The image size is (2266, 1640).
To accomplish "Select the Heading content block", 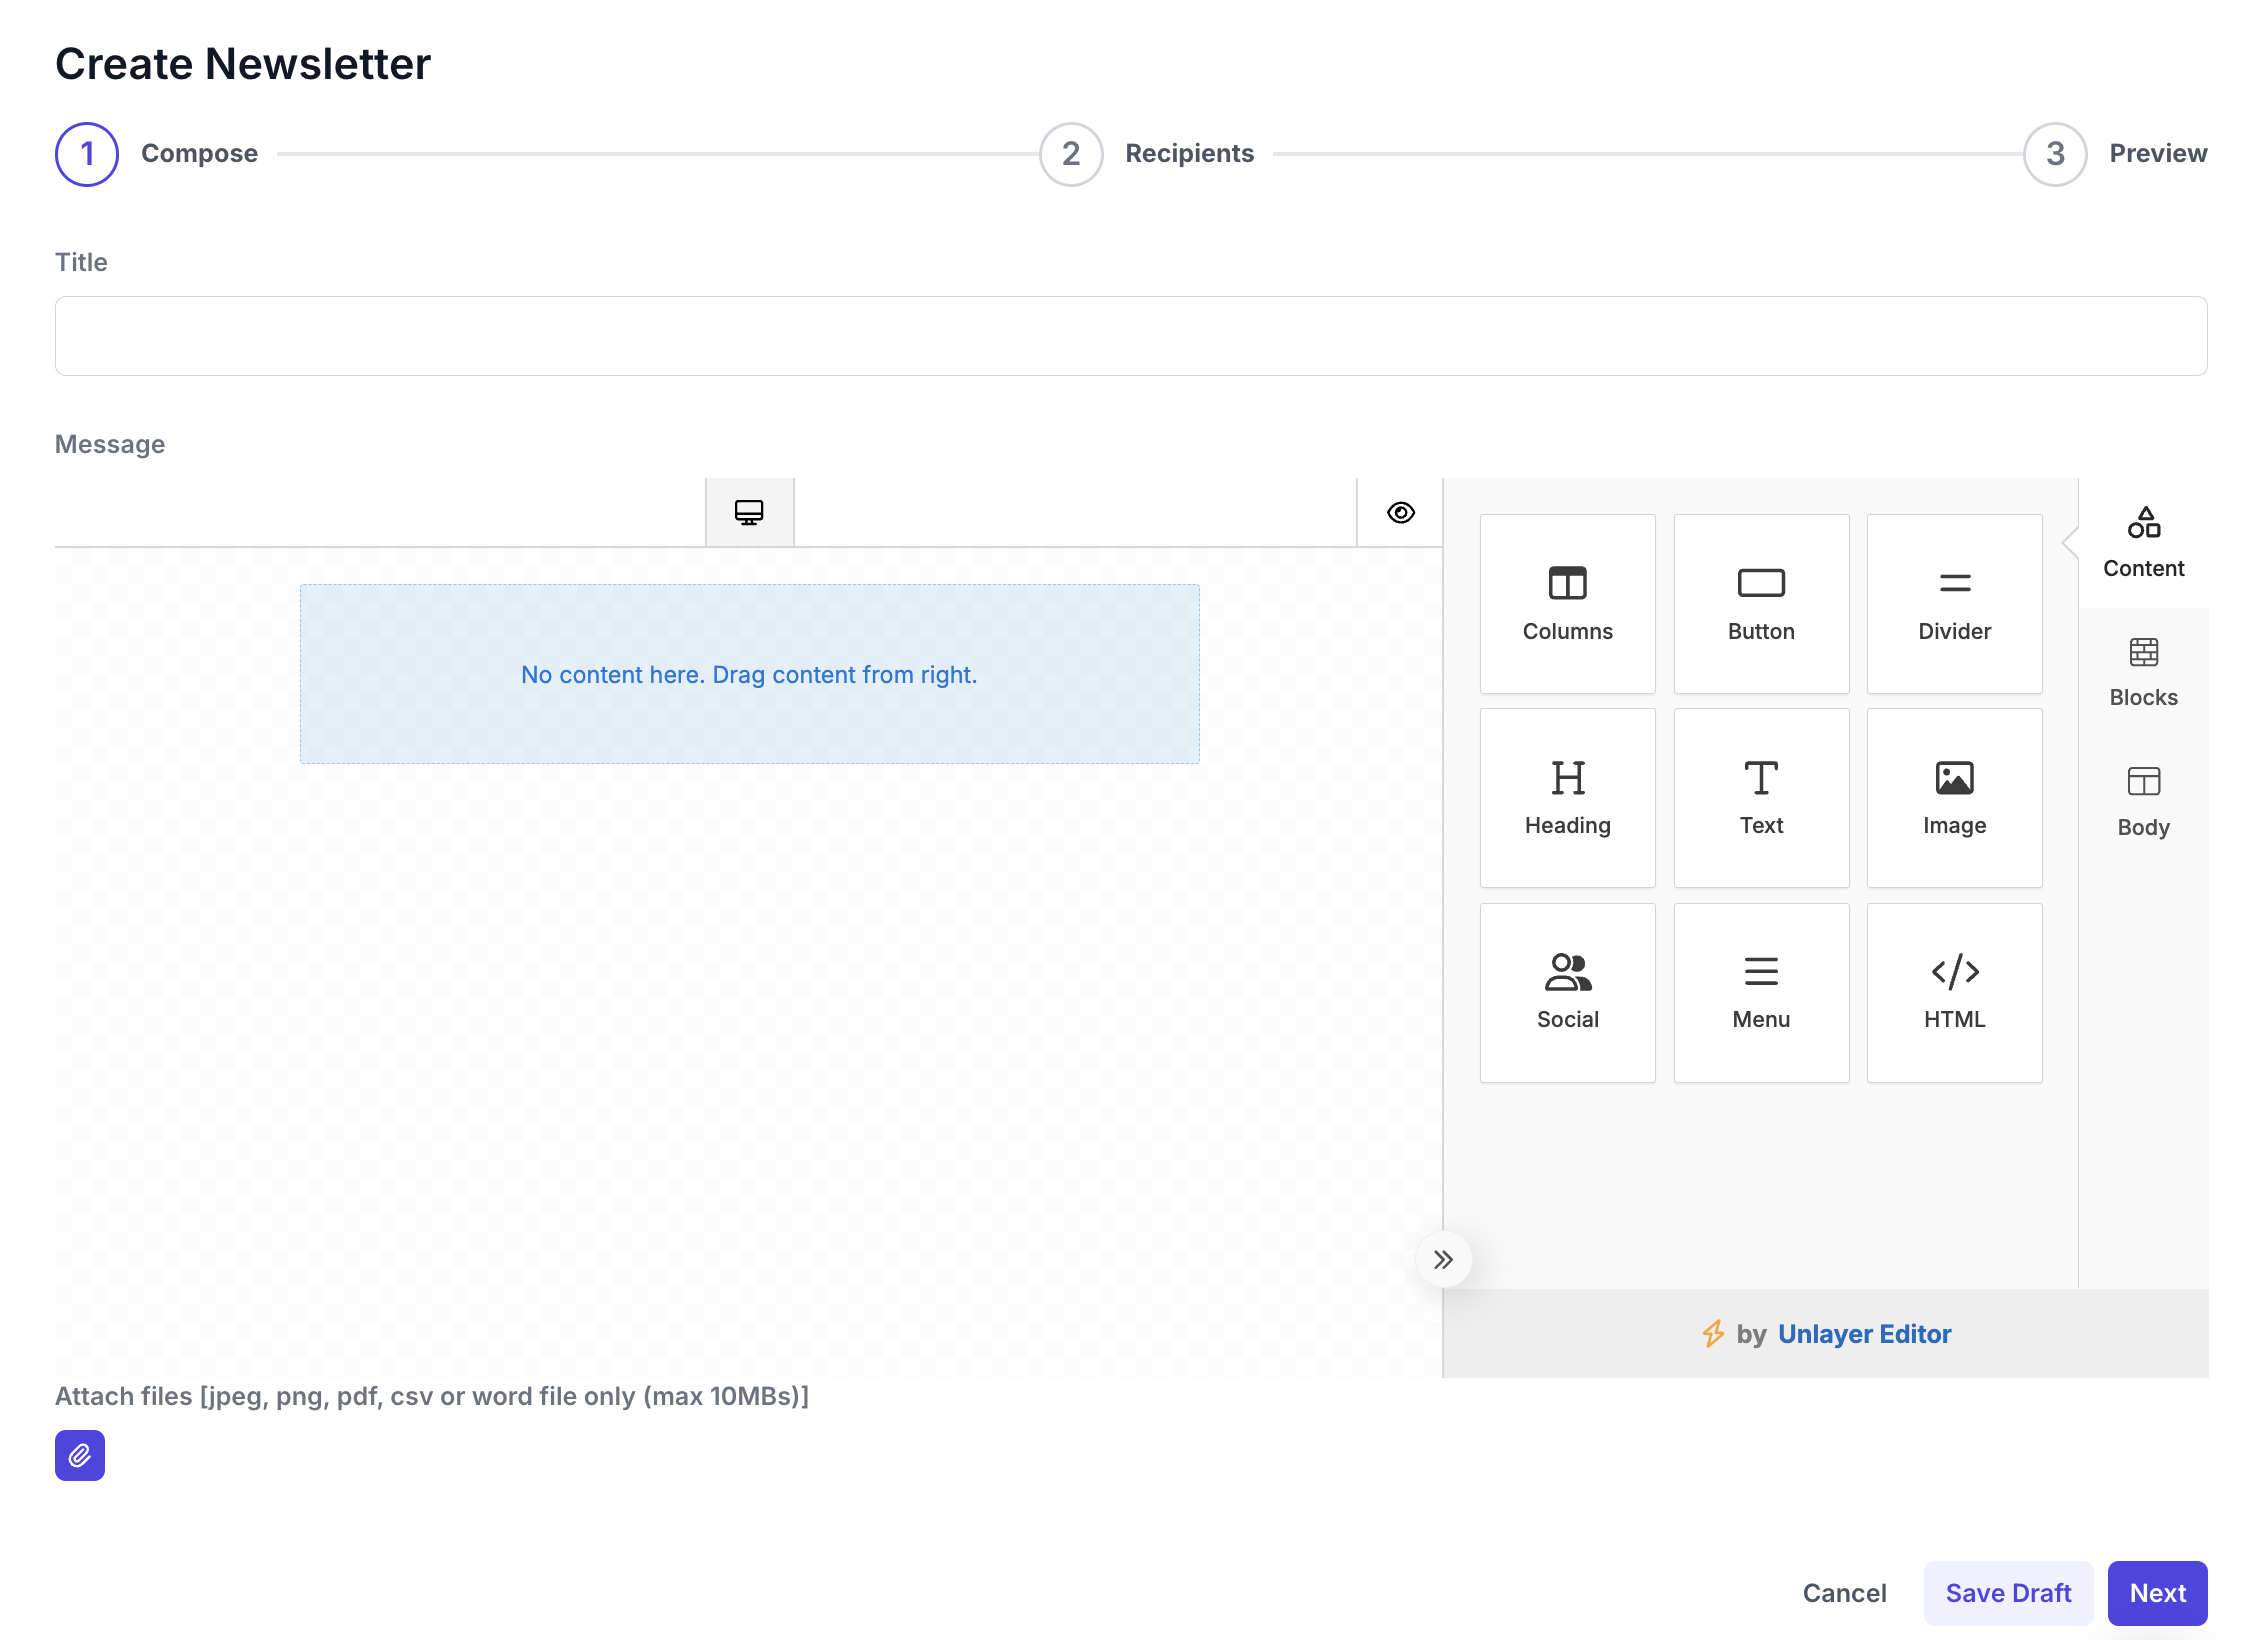I will click(x=1567, y=797).
